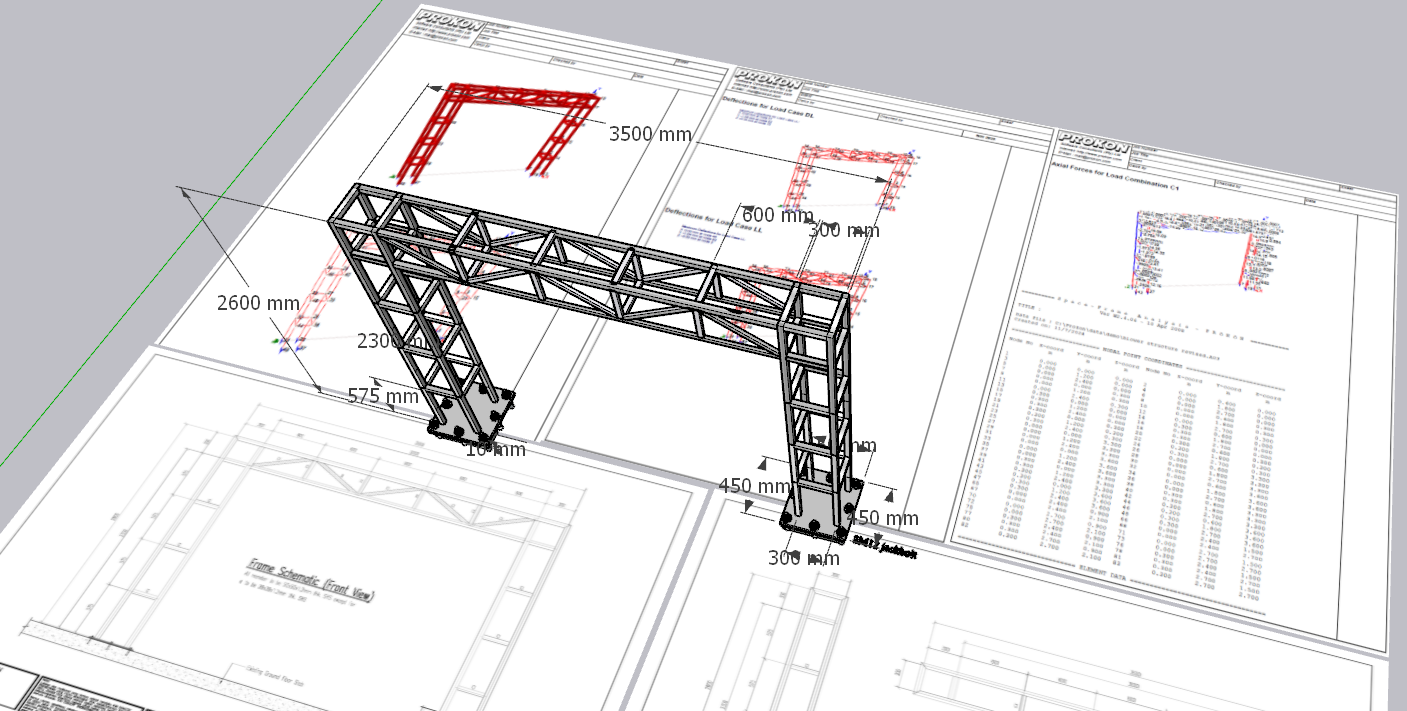
Task: Select the 300 mm base plate dimension
Action: pyautogui.click(x=804, y=558)
